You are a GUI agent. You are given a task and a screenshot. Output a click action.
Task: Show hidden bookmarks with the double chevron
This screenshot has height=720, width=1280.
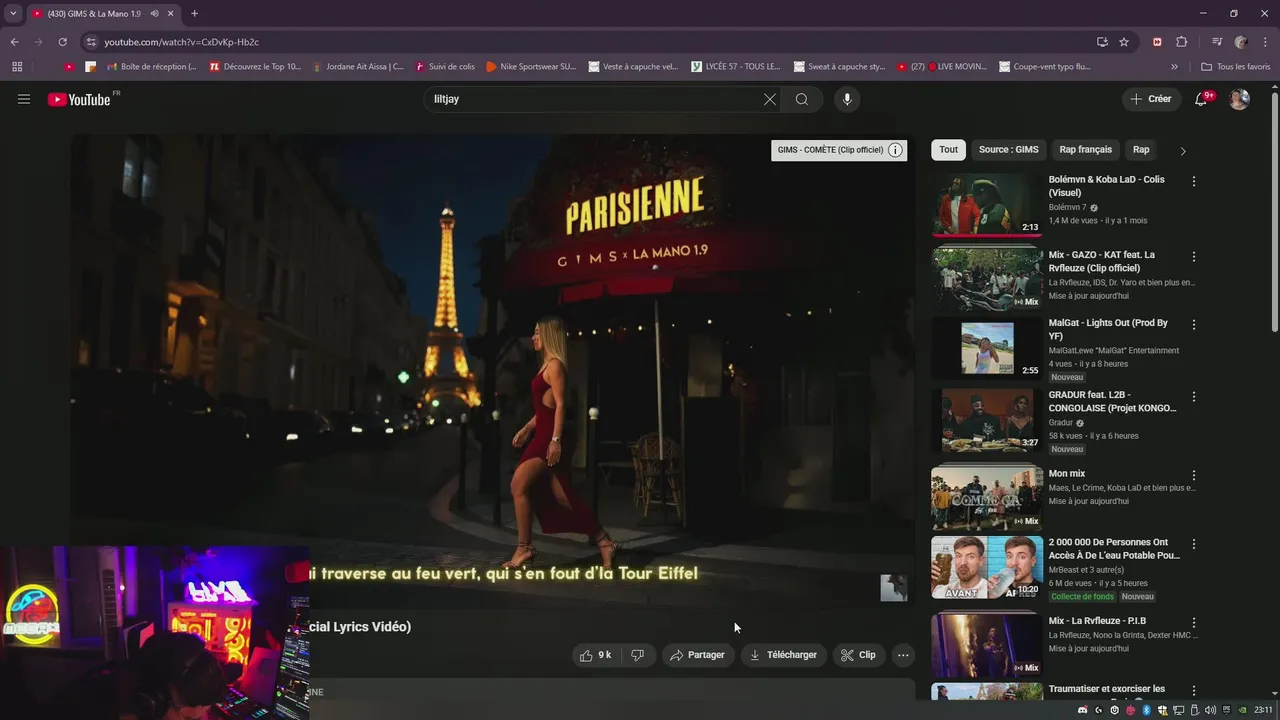coord(1174,67)
